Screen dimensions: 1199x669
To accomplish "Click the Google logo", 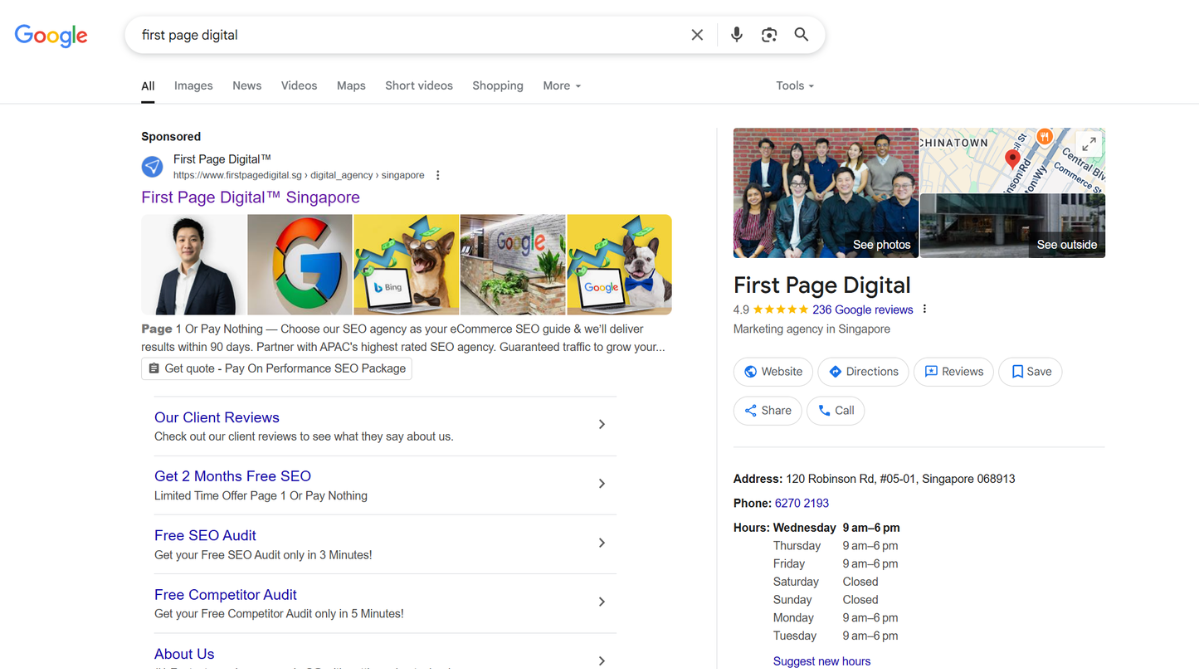I will coord(51,35).
